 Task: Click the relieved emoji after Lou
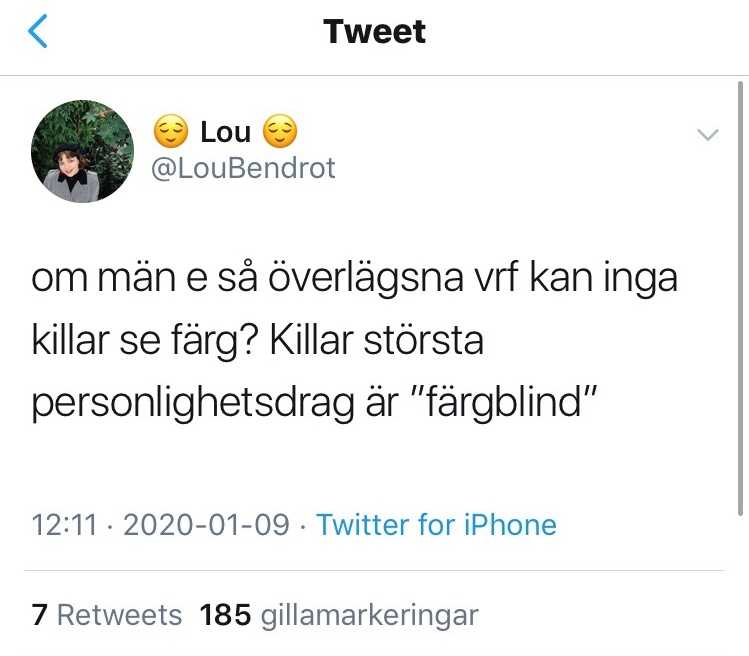click(x=280, y=131)
